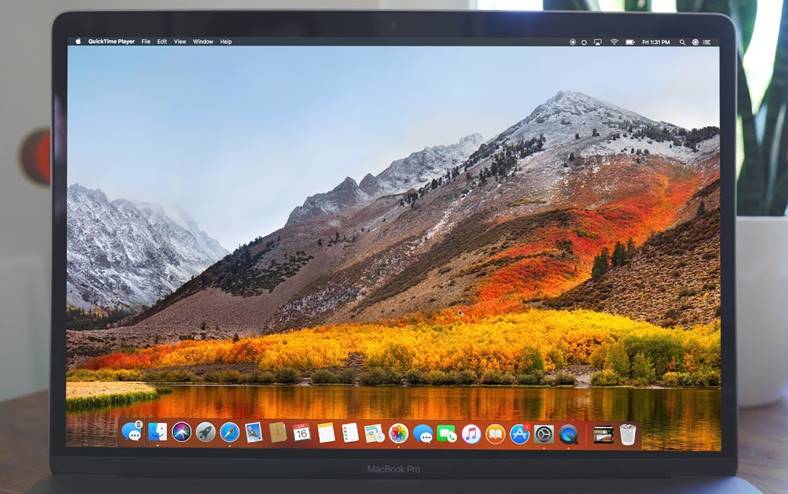This screenshot has width=788, height=494.
Task: Open Safari compass icon in the Dock
Action: (x=230, y=432)
